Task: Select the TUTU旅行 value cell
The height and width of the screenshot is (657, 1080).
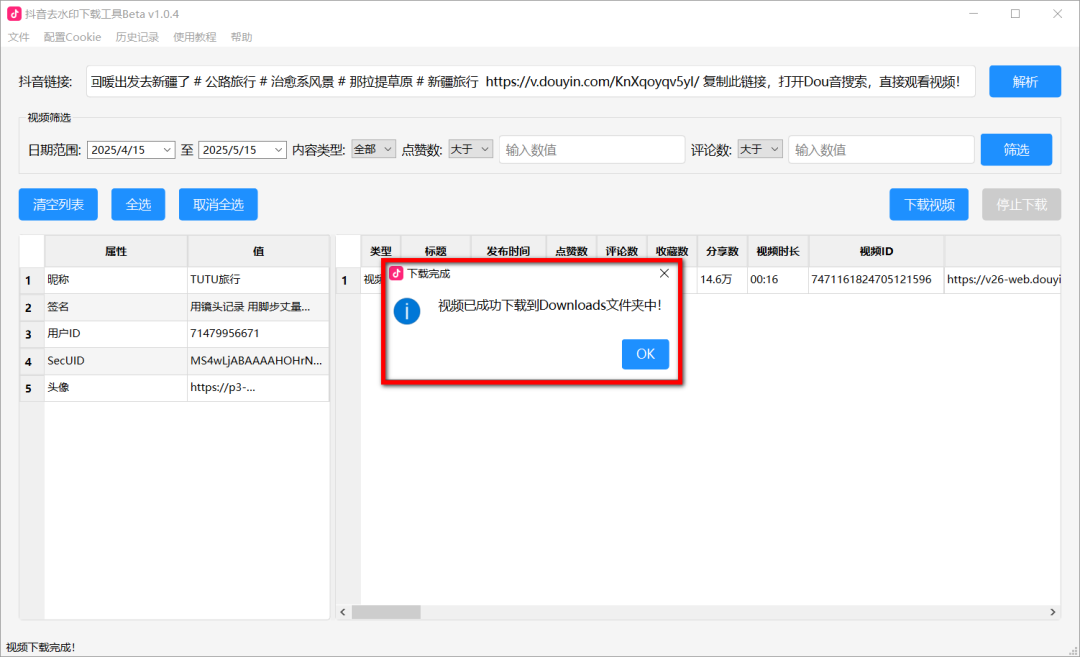Action: pos(258,280)
